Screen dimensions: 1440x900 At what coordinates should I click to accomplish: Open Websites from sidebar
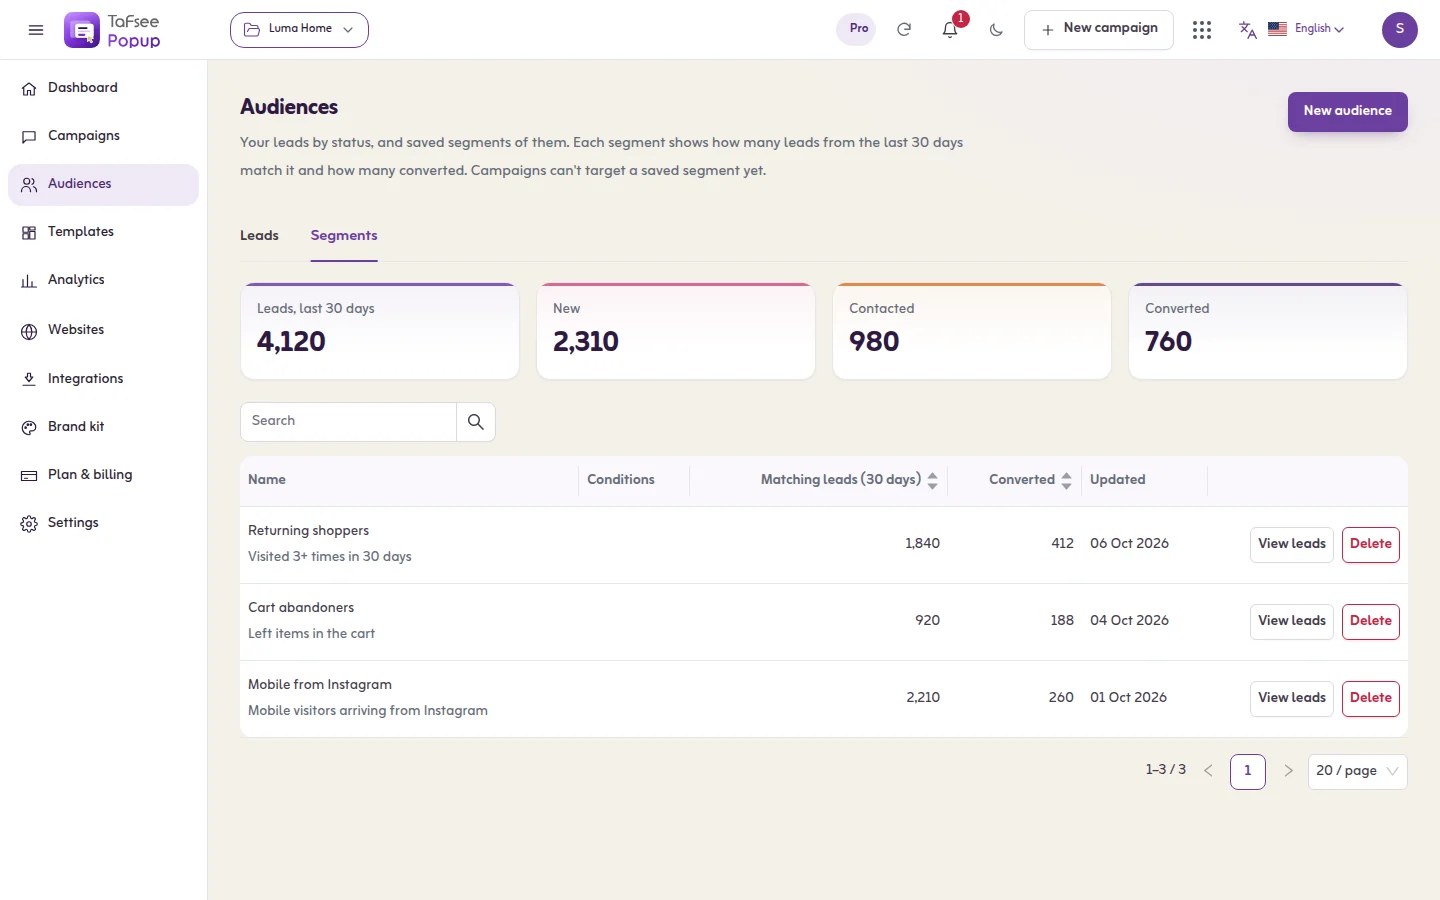pyautogui.click(x=103, y=330)
